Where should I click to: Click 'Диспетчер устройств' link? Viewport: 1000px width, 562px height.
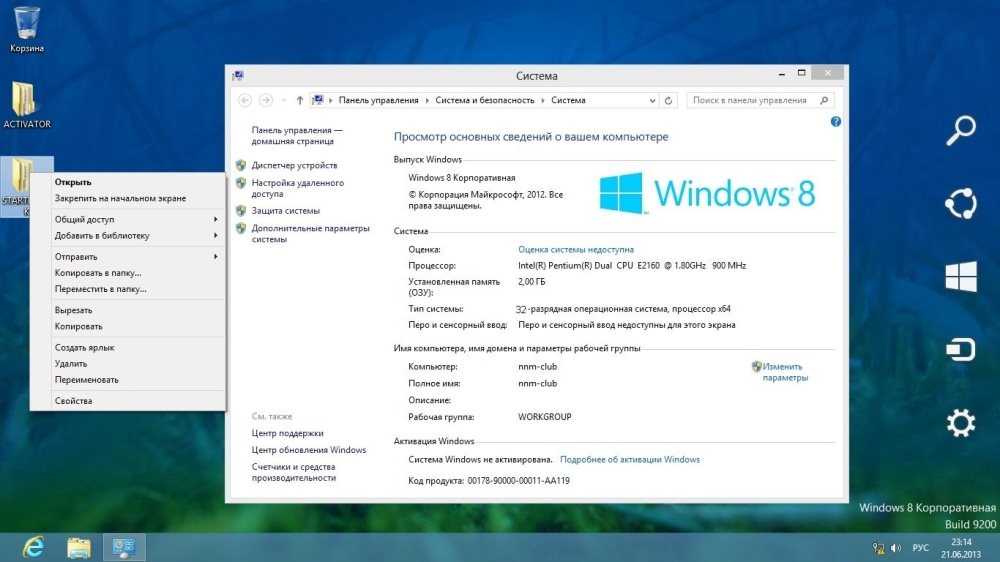(x=294, y=165)
